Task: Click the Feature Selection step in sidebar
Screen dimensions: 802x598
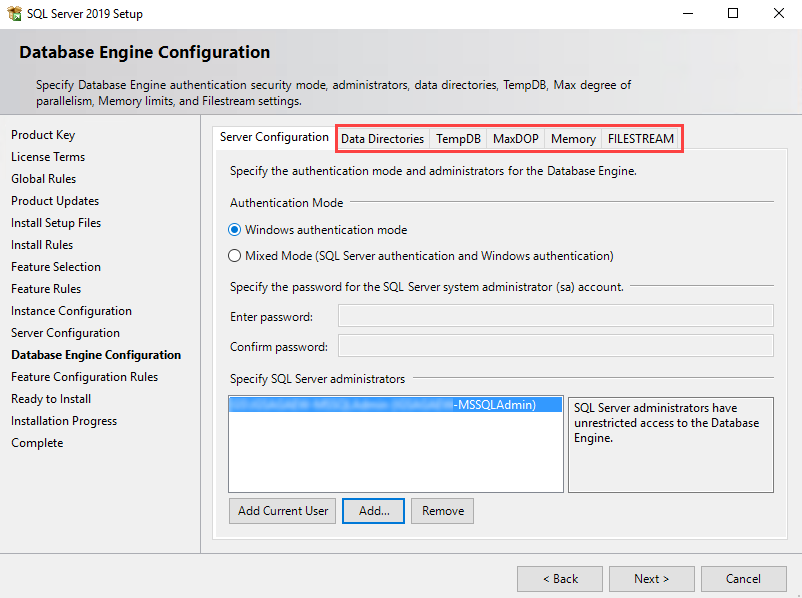Action: pyautogui.click(x=56, y=267)
